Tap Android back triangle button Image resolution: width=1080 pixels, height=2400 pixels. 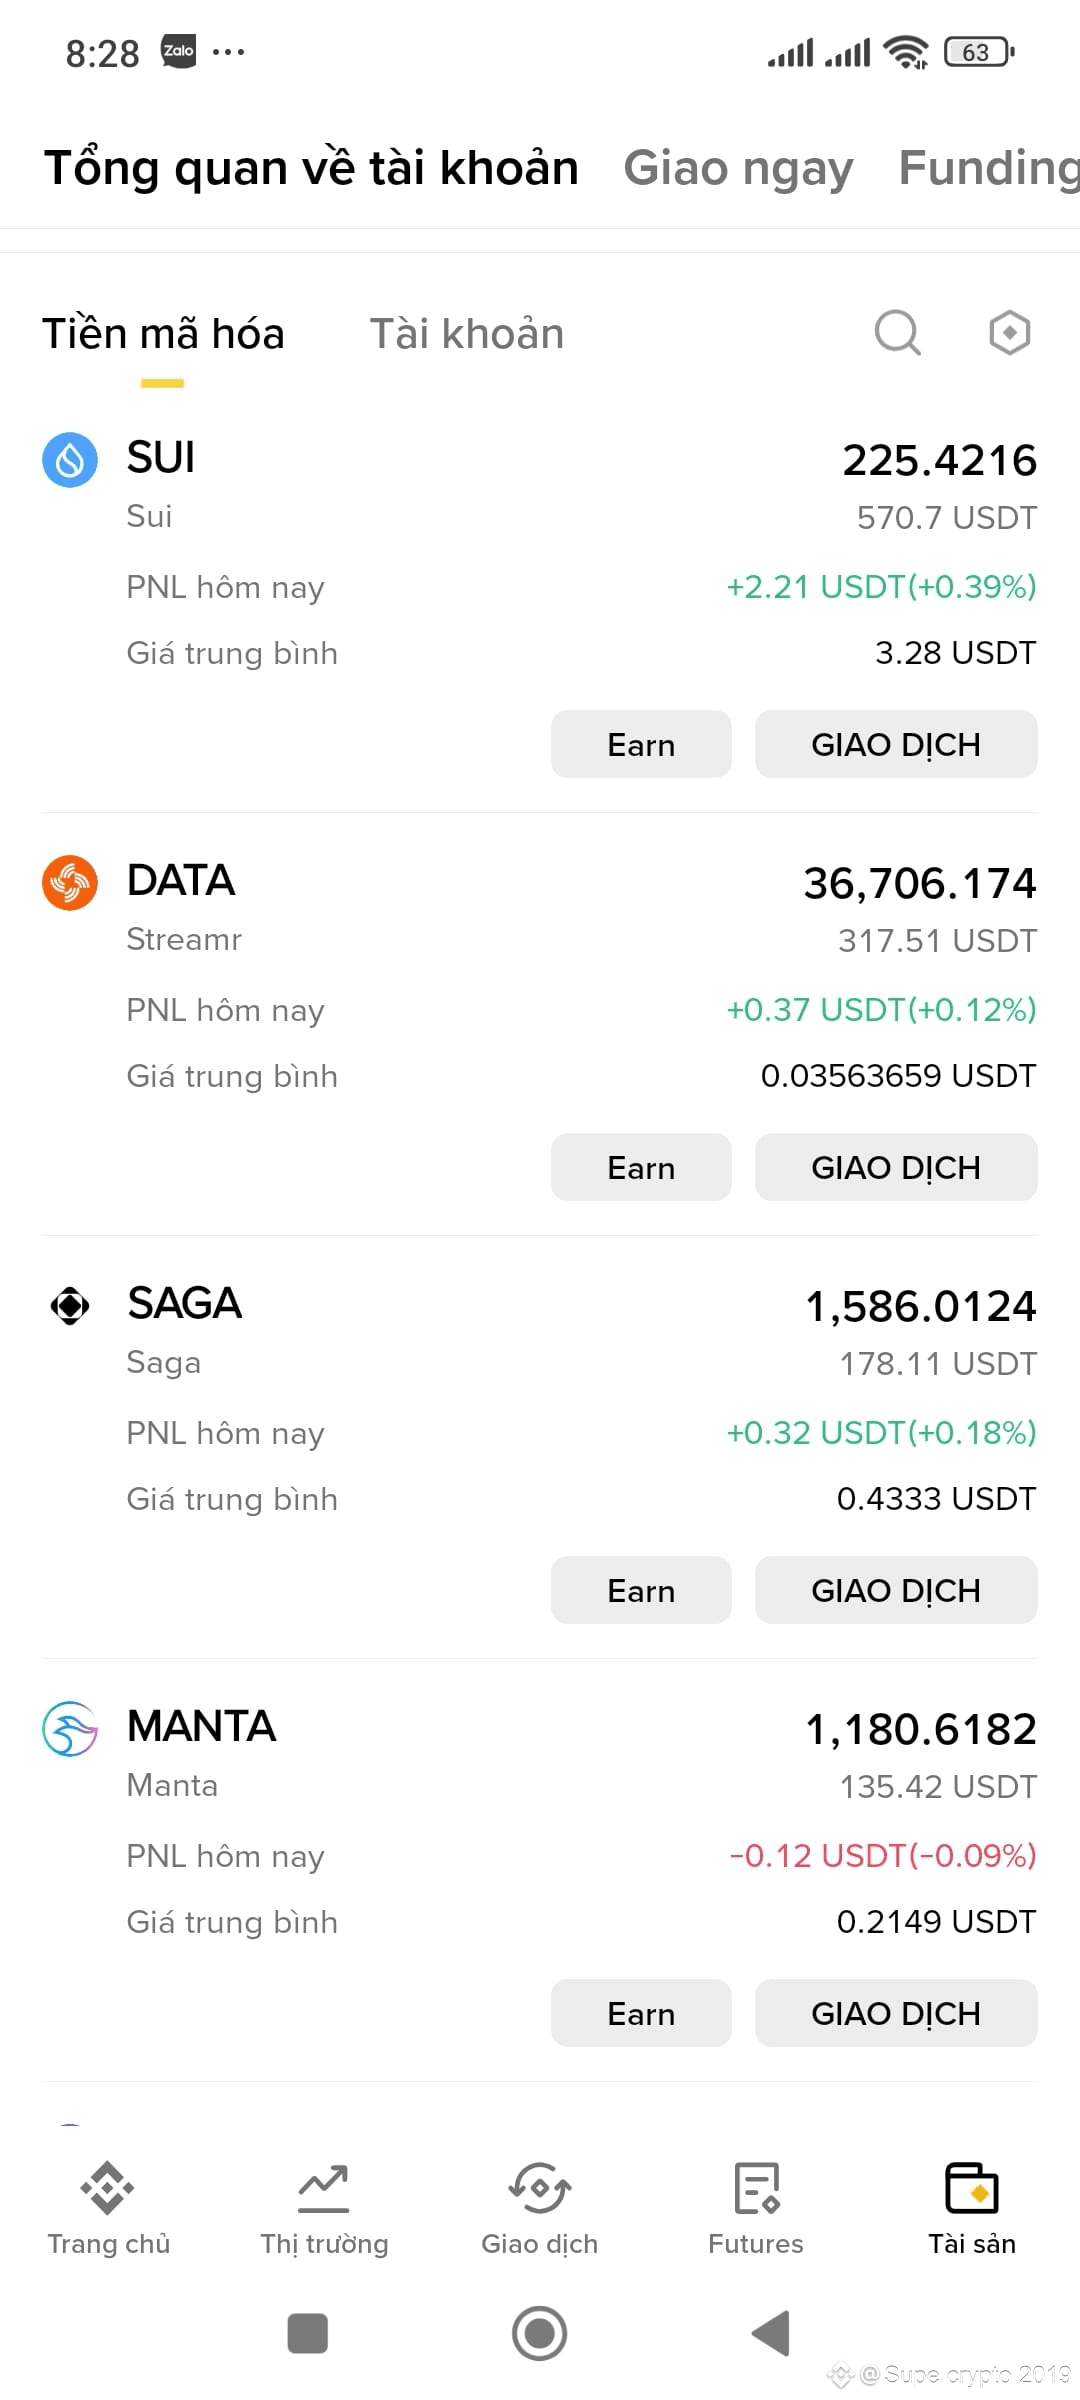771,2333
